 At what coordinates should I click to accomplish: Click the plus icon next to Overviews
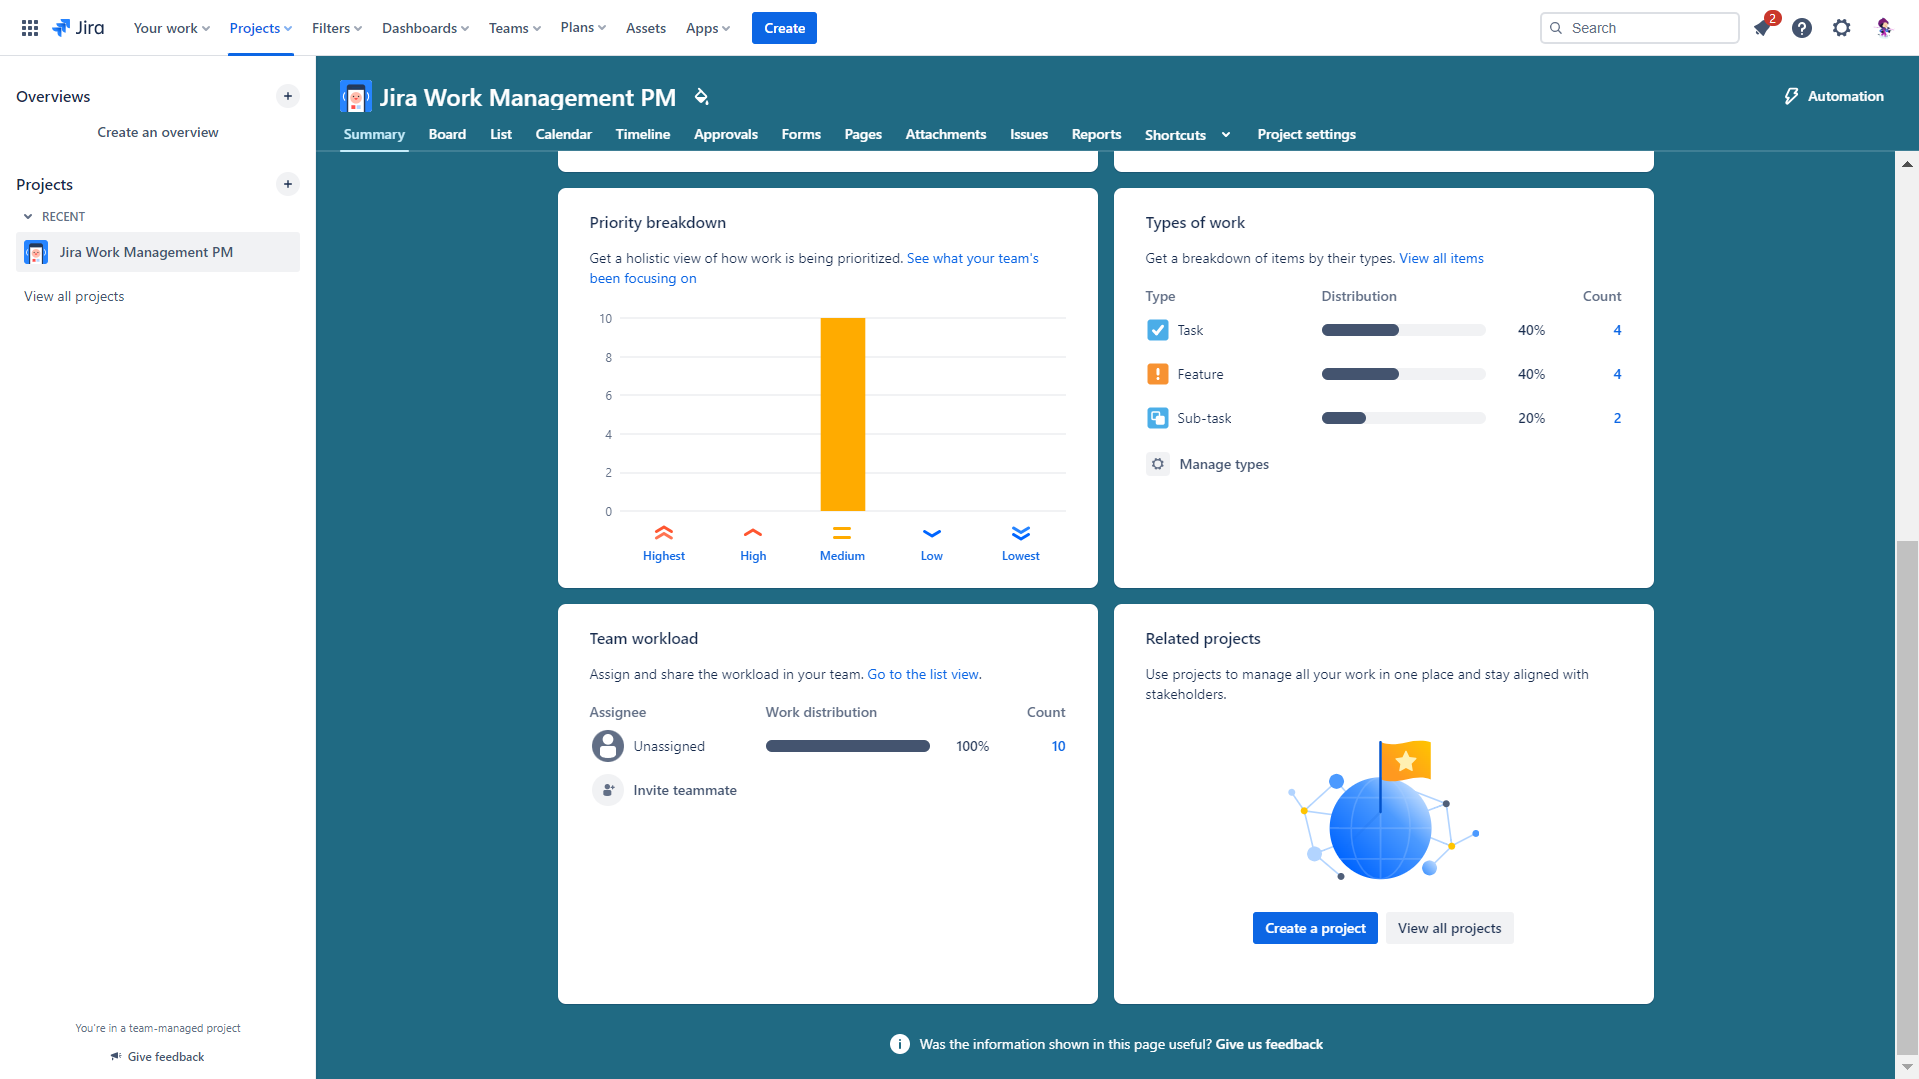[x=288, y=96]
